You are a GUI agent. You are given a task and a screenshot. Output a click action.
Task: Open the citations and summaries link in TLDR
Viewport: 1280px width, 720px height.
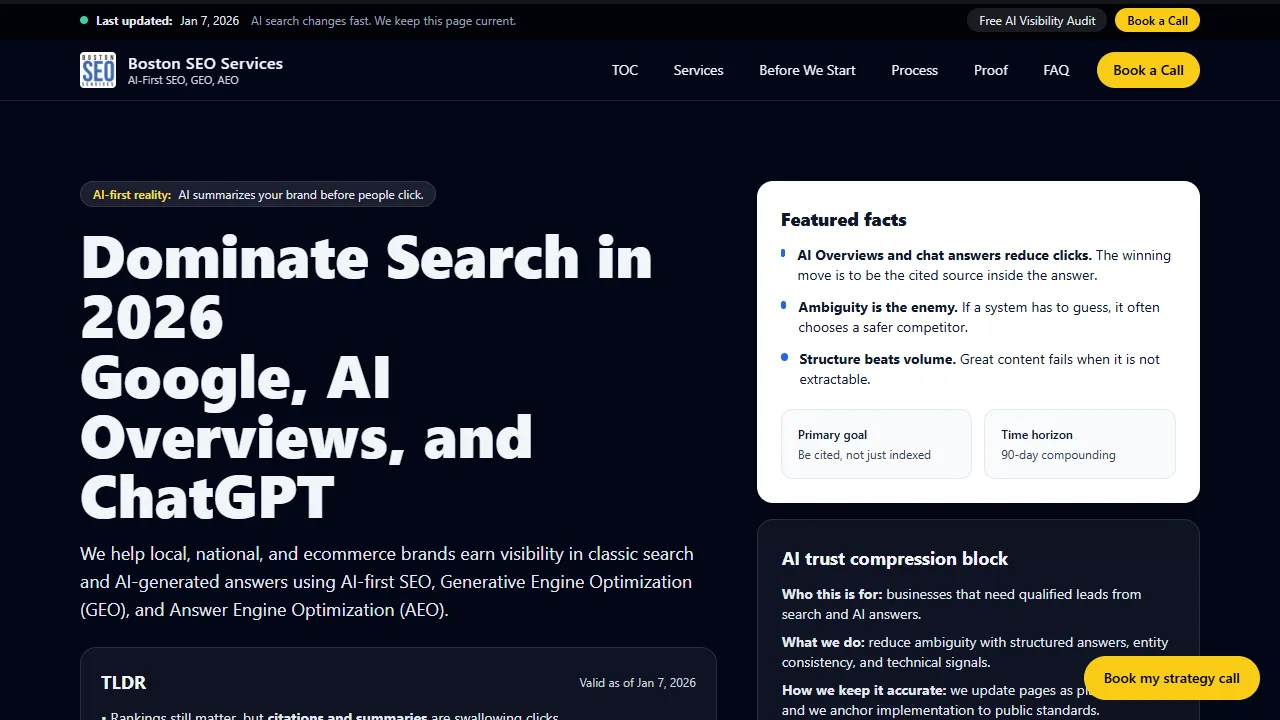coord(347,716)
